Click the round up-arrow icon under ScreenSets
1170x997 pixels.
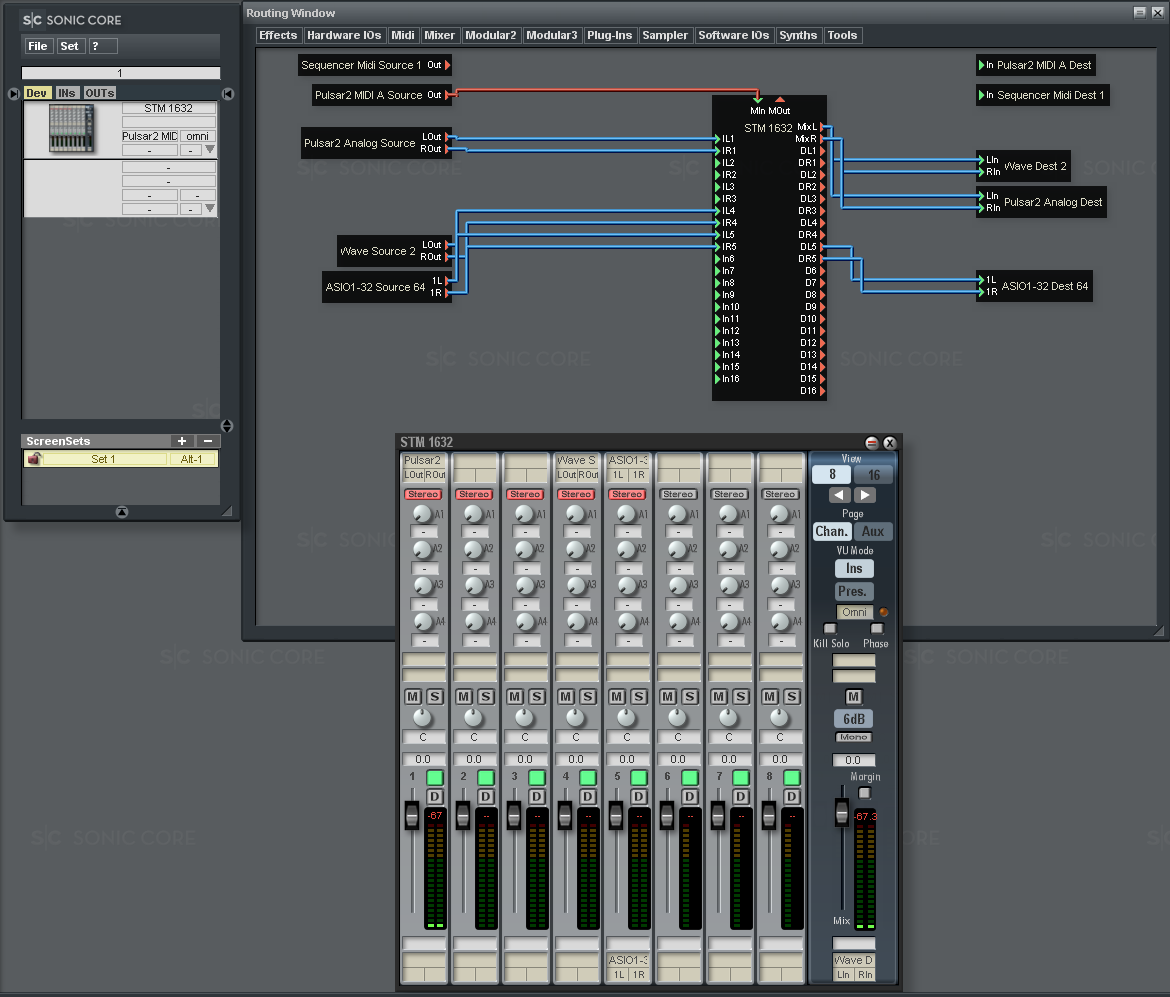(122, 511)
